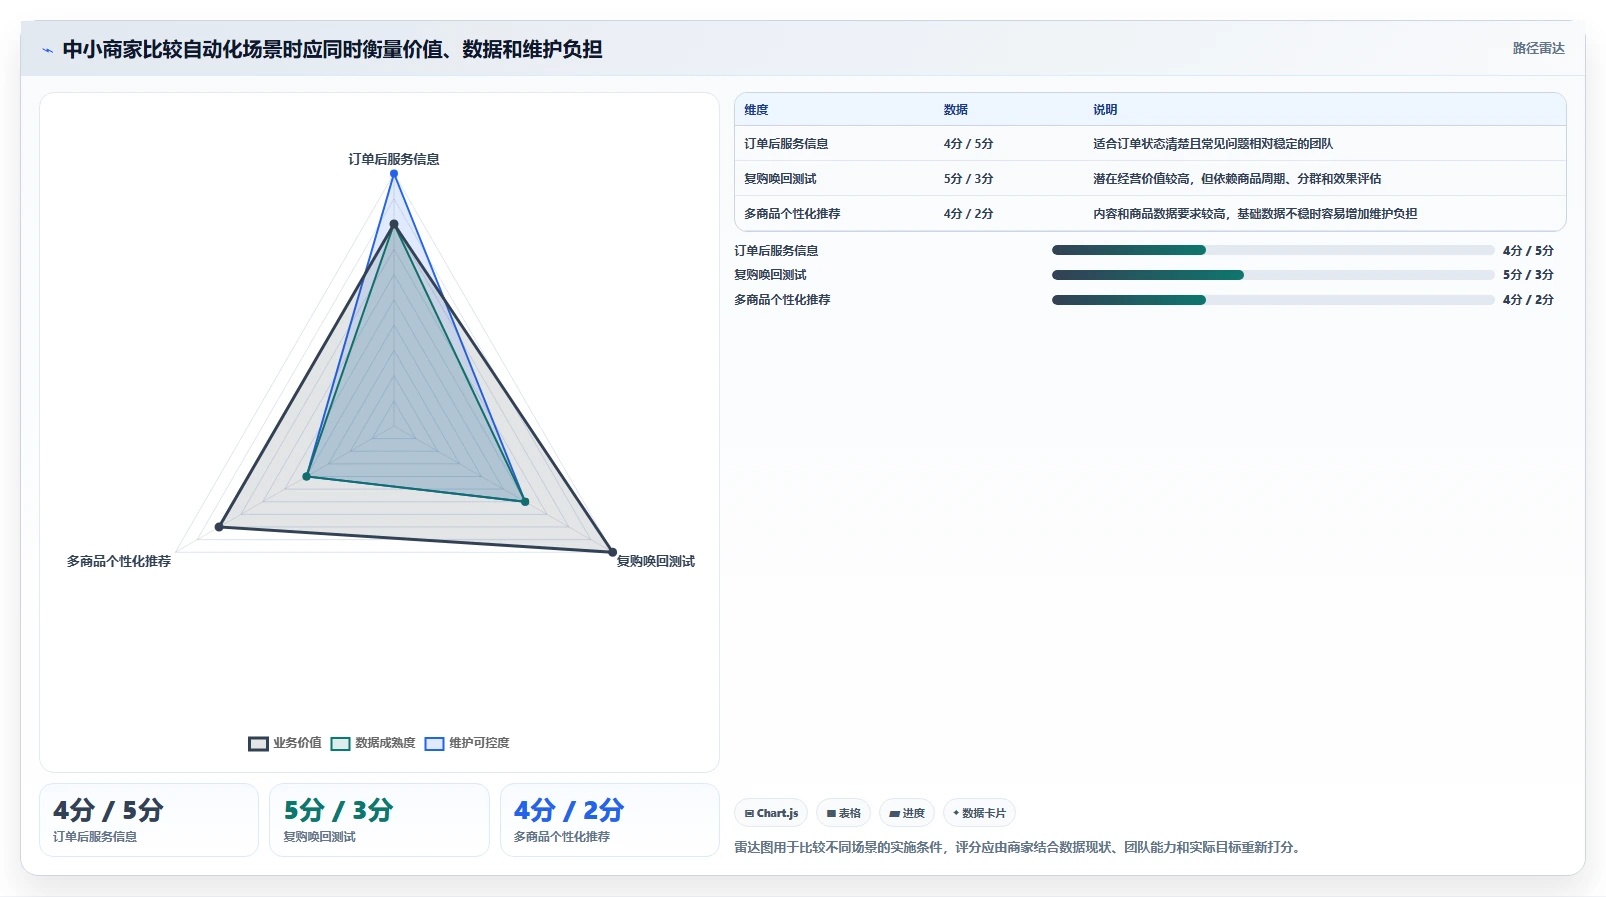Click description 内容和商品数据要求较高,基础数据不稳时容易增加维护负担
The image size is (1606, 897).
pyautogui.click(x=1255, y=214)
